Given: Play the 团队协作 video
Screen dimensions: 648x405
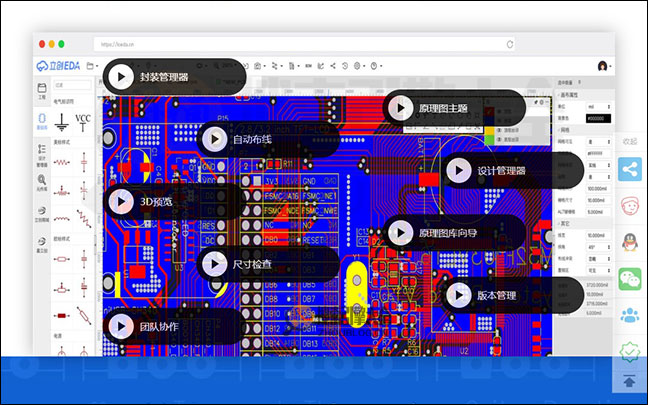Looking at the screenshot, I should [x=121, y=326].
